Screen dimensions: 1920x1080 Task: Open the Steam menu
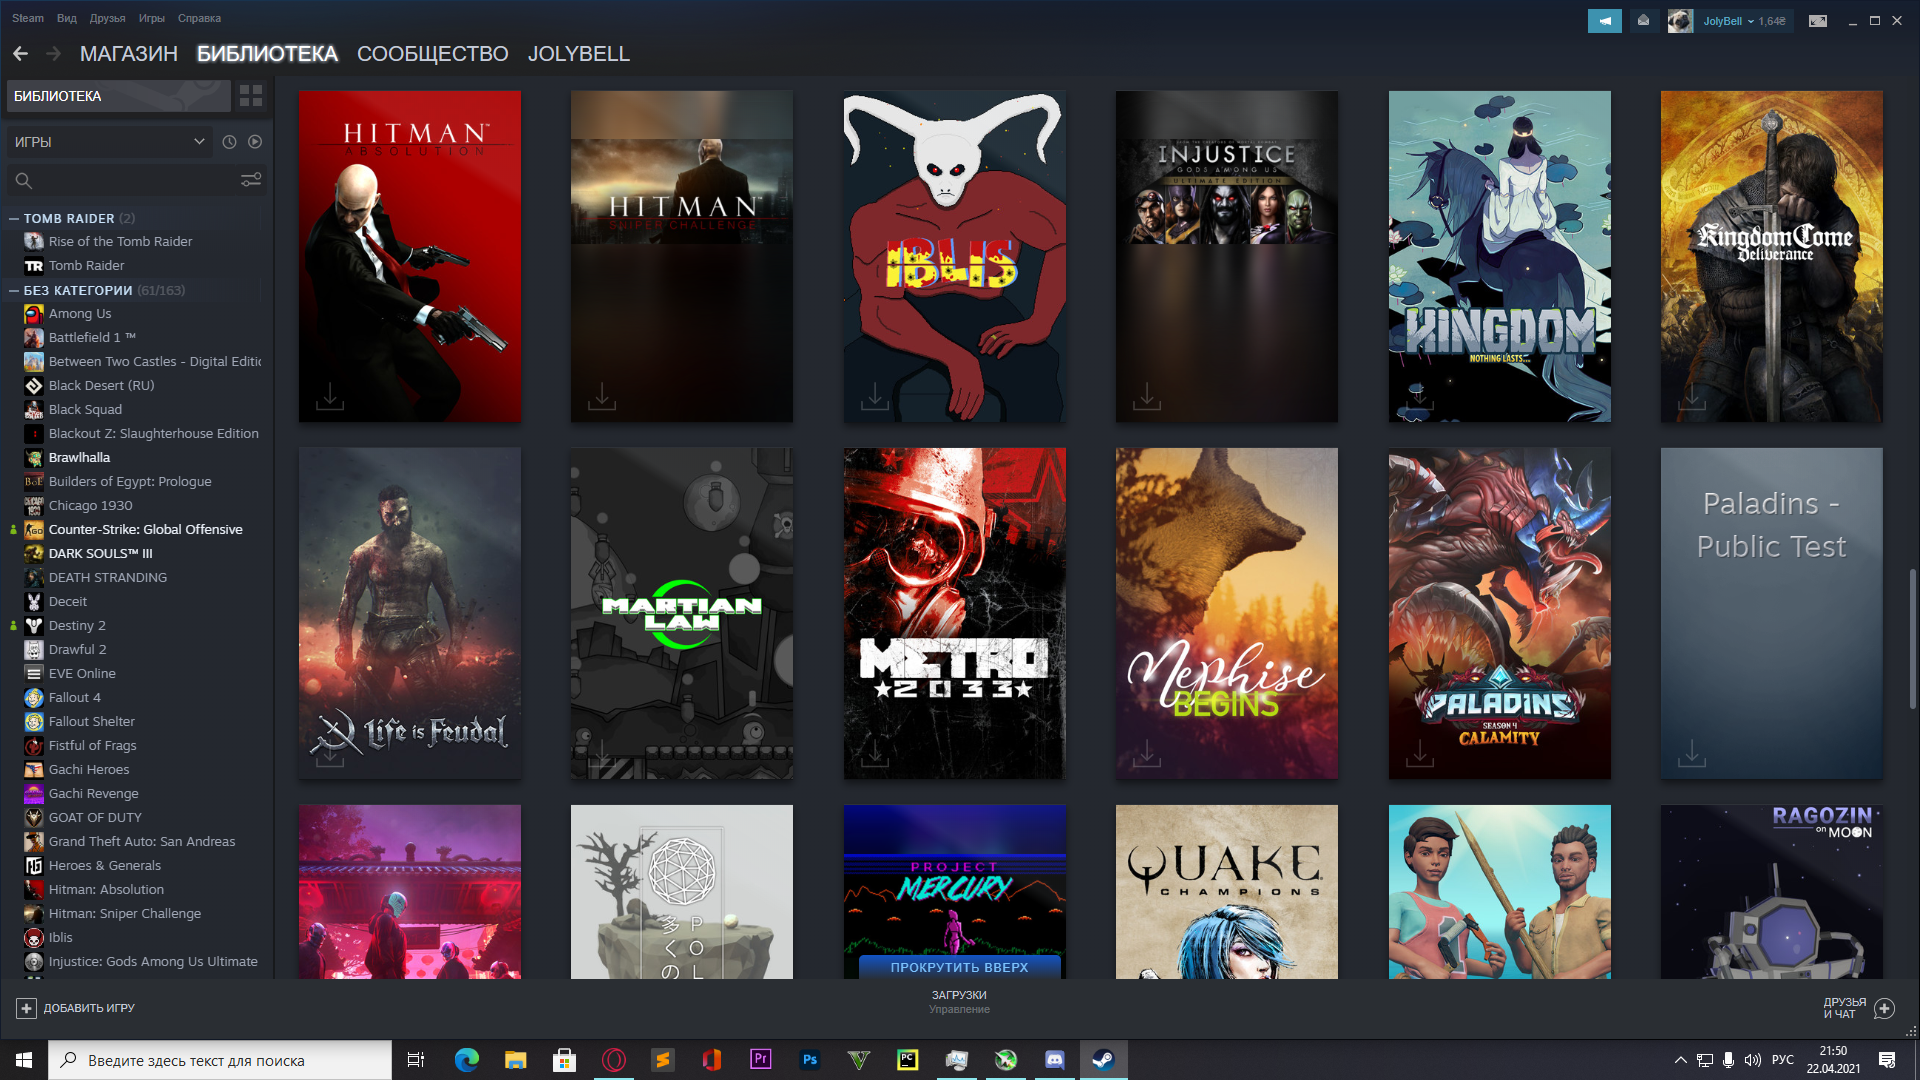point(28,18)
